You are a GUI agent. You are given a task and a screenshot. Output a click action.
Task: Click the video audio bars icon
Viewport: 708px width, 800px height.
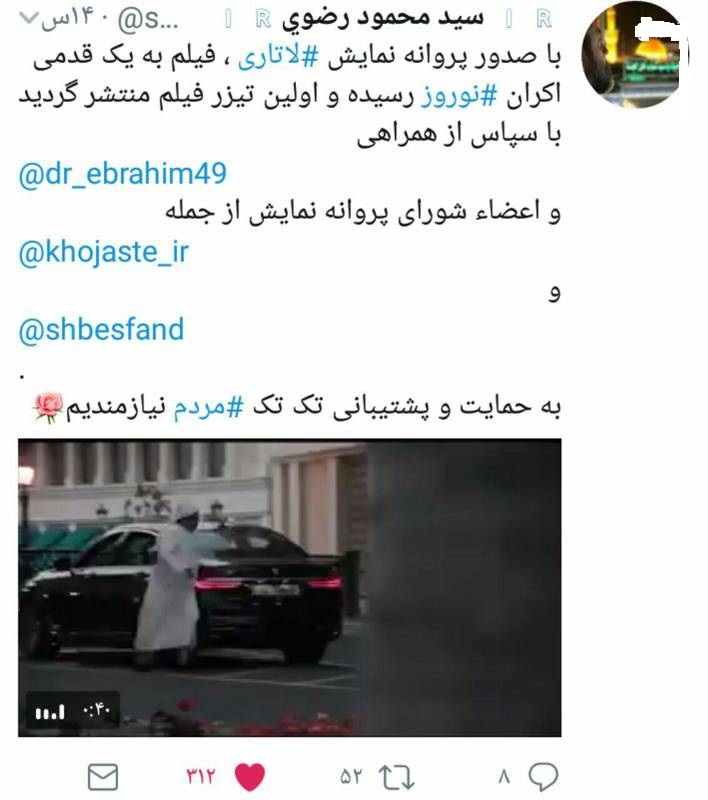50,711
